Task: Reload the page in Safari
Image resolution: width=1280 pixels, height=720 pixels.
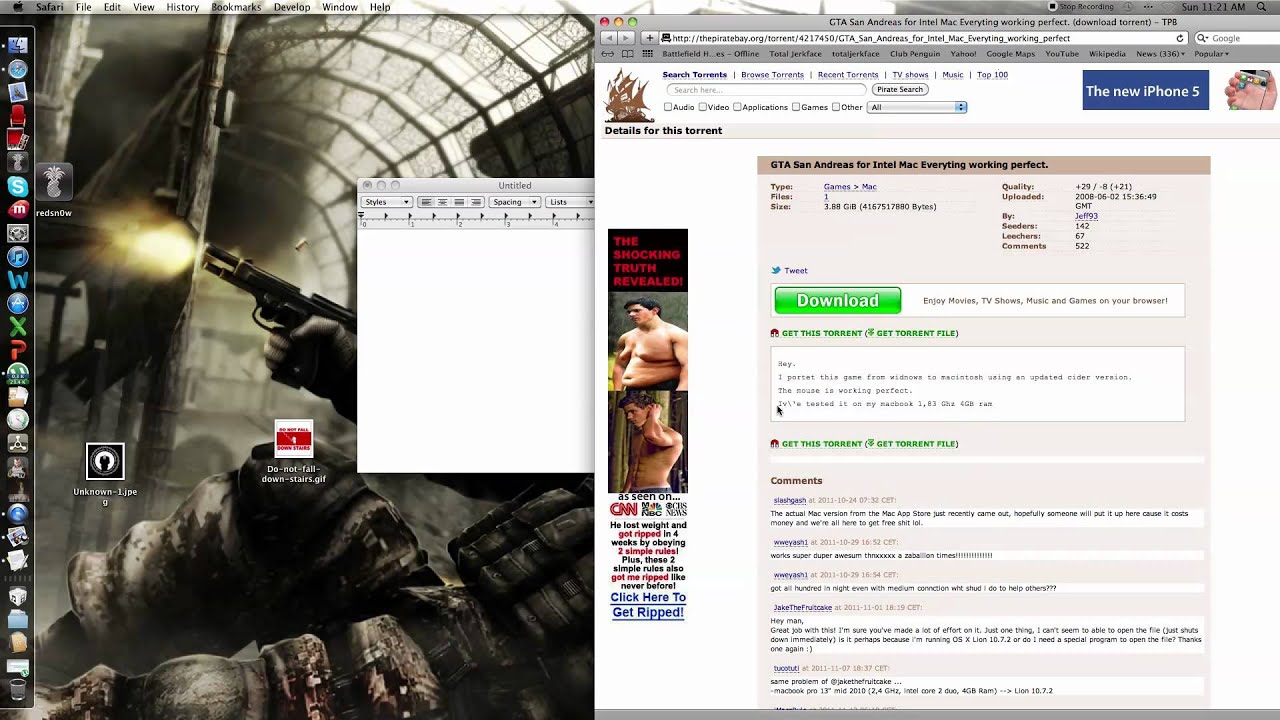Action: pyautogui.click(x=1180, y=38)
